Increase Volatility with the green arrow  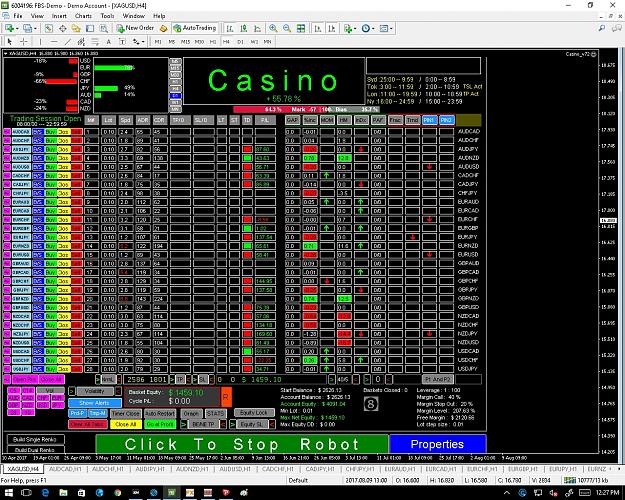pos(72,391)
